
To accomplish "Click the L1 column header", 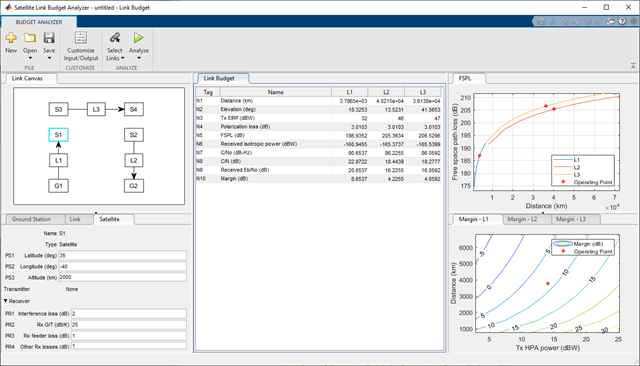I will coord(349,92).
